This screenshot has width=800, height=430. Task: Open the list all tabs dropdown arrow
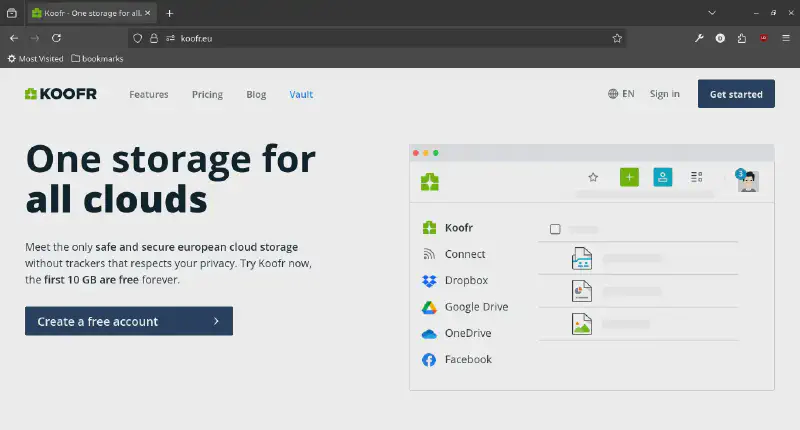[x=712, y=13]
